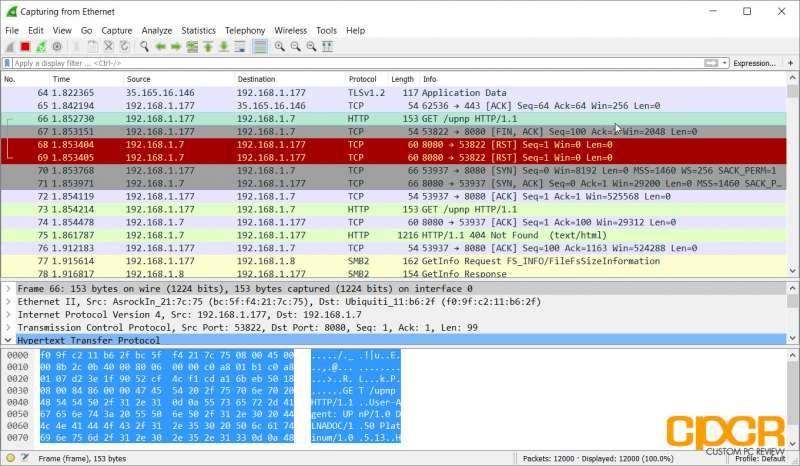
Task: Click the display filter bookmark icon
Action: point(7,63)
